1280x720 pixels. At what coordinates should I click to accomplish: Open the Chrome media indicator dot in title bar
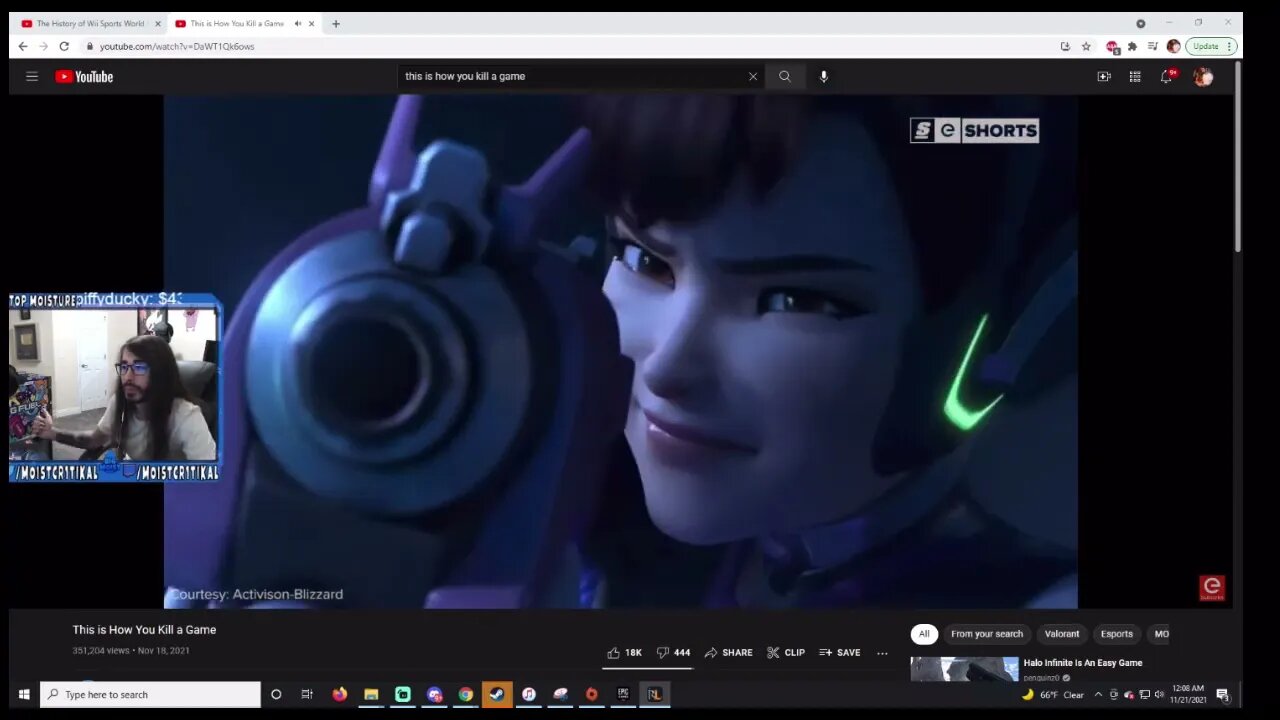coord(1140,23)
